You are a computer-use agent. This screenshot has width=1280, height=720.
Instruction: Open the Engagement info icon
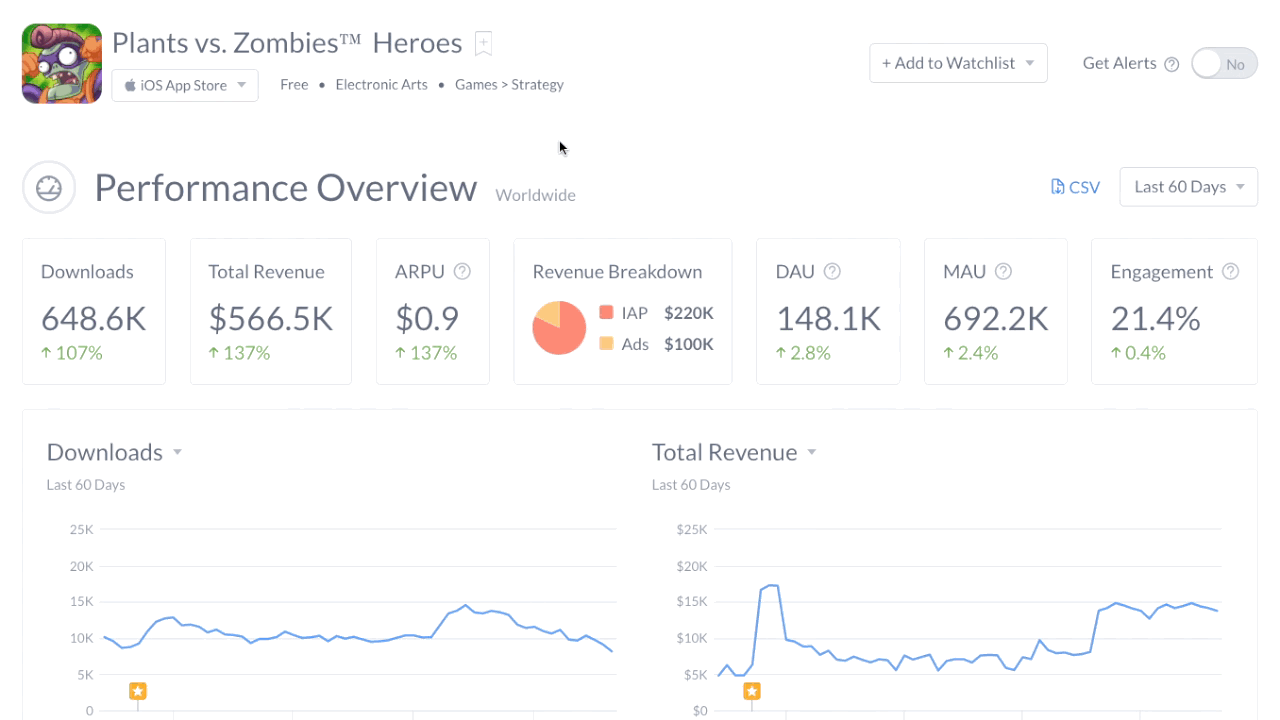point(1231,271)
